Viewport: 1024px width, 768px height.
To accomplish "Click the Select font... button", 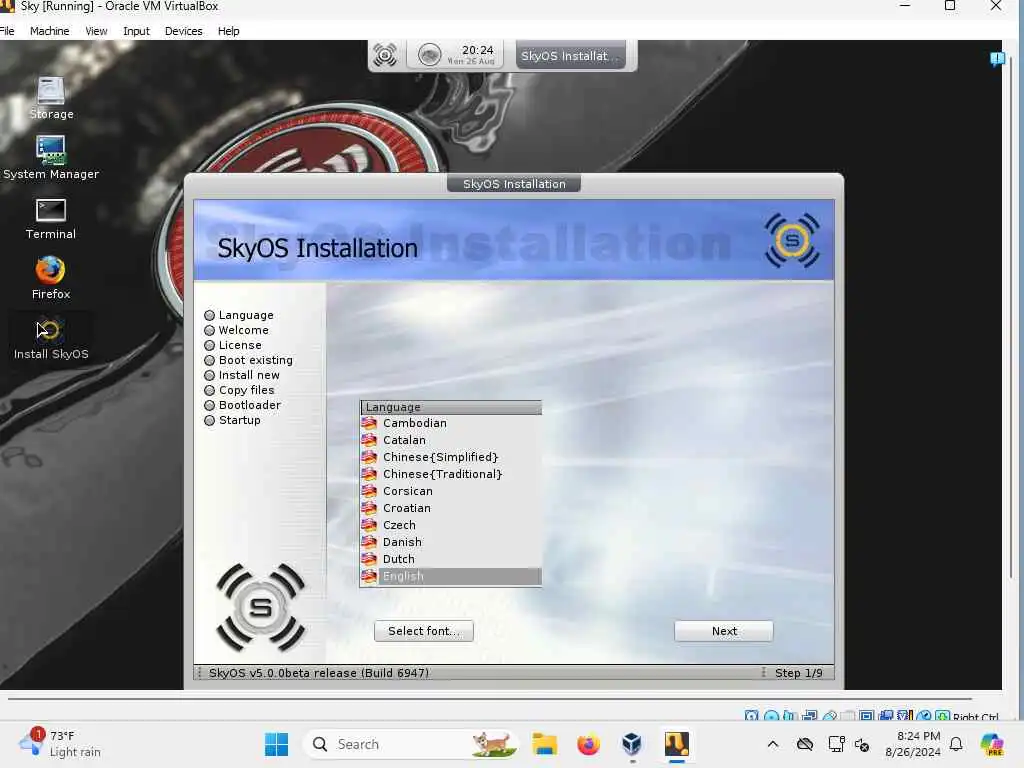I will (424, 631).
